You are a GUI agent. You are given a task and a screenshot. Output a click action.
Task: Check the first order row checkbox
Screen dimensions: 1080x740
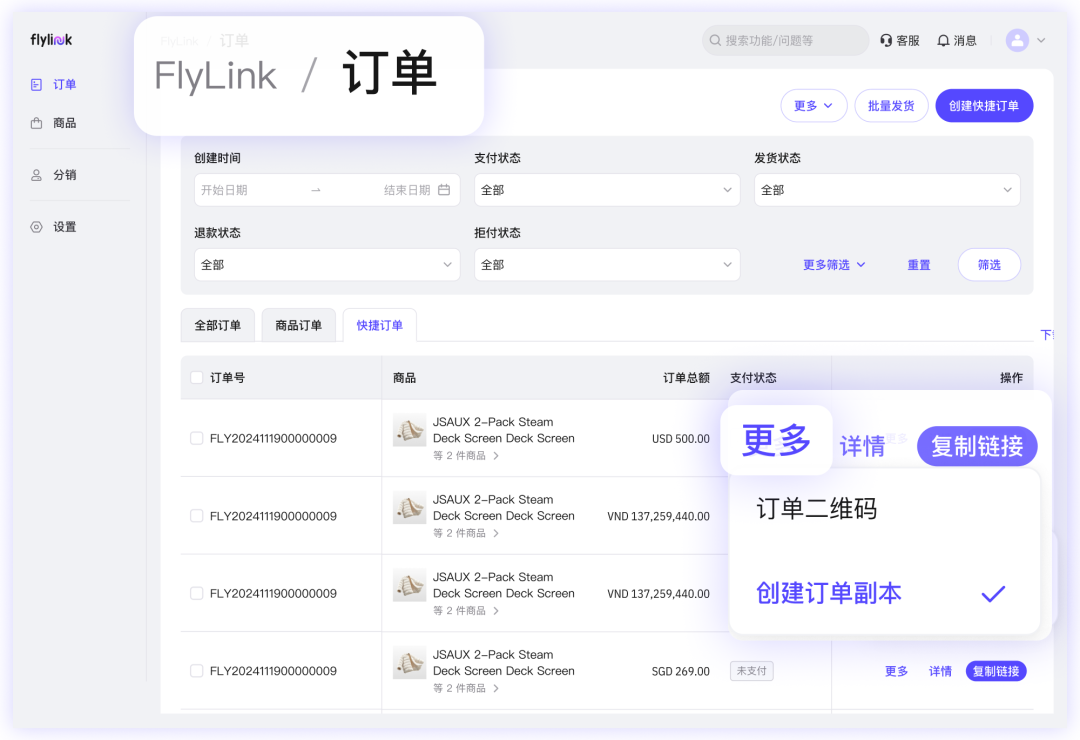point(197,439)
